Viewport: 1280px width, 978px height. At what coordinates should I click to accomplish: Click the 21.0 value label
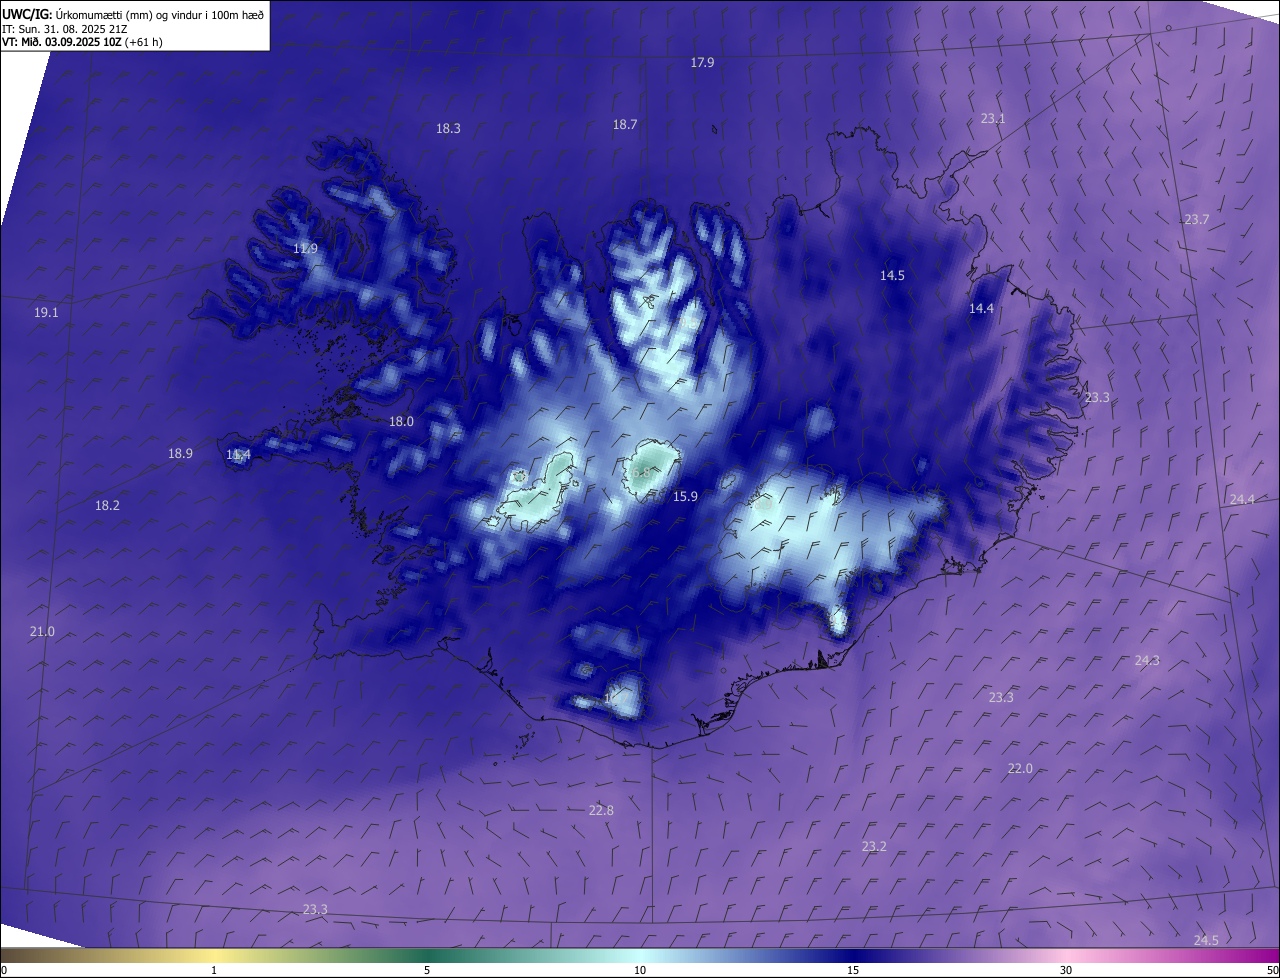pyautogui.click(x=42, y=631)
